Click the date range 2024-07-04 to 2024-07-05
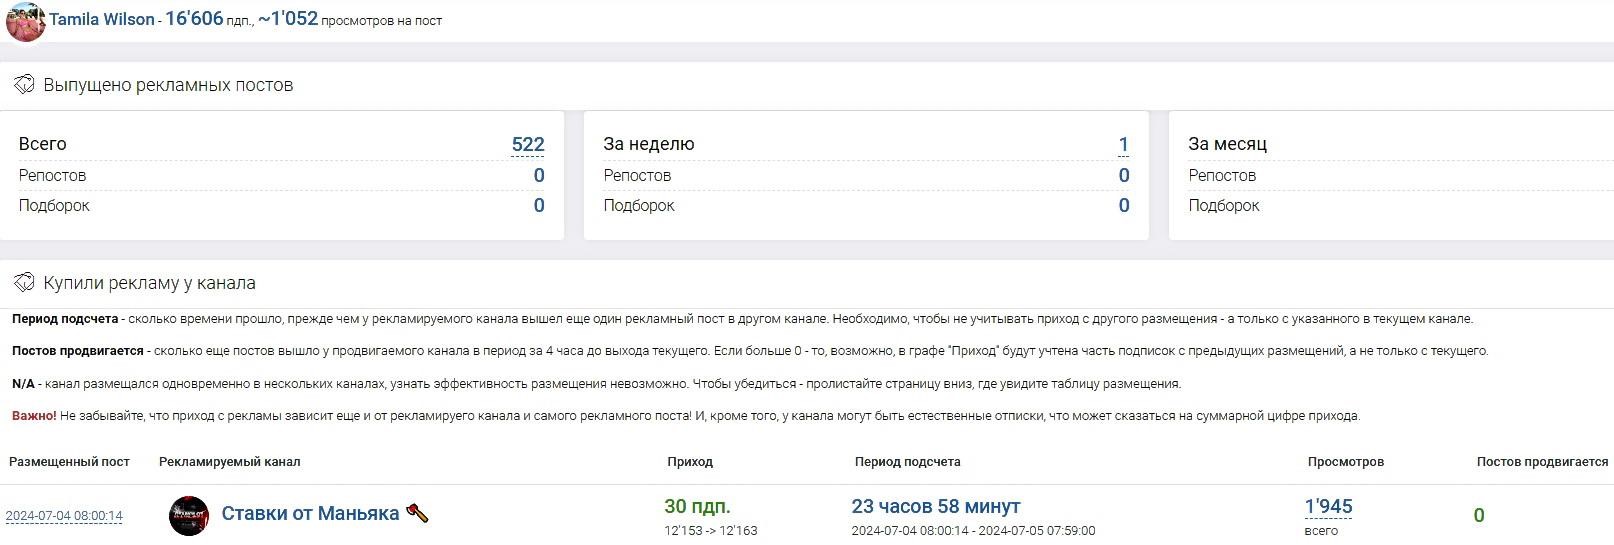The width and height of the screenshot is (1614, 545). click(973, 531)
